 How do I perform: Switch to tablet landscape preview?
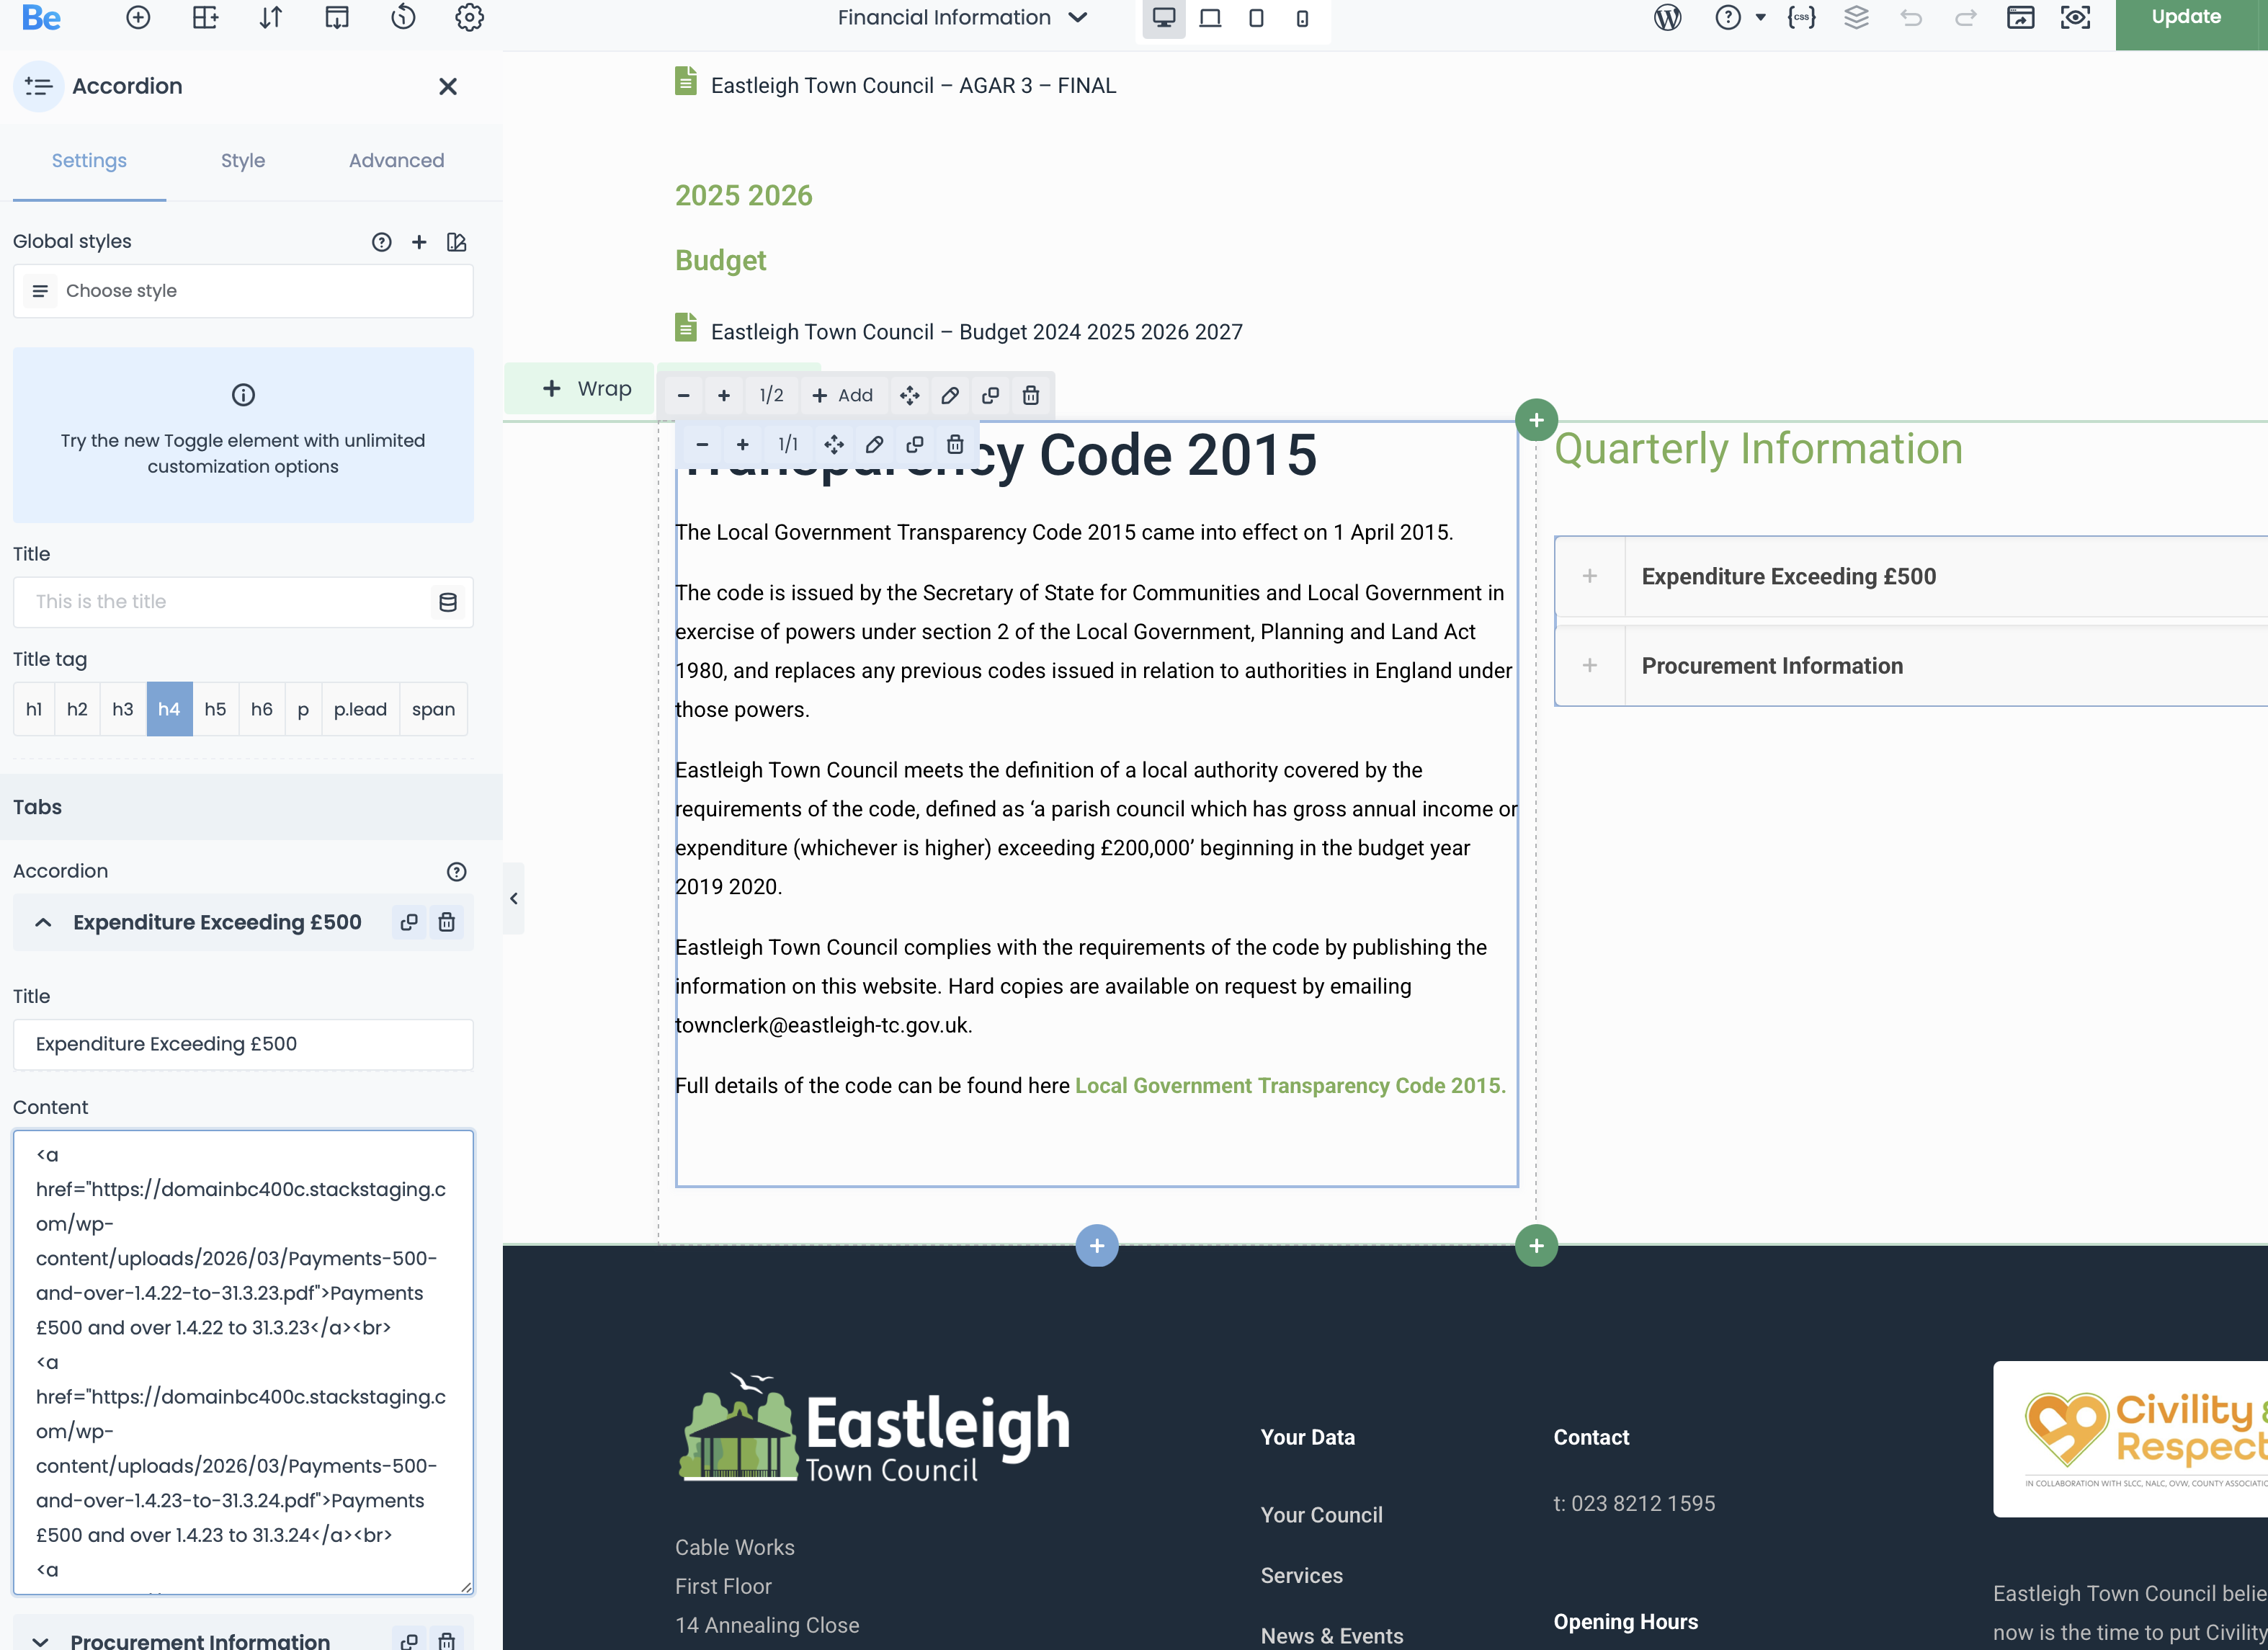1210,18
